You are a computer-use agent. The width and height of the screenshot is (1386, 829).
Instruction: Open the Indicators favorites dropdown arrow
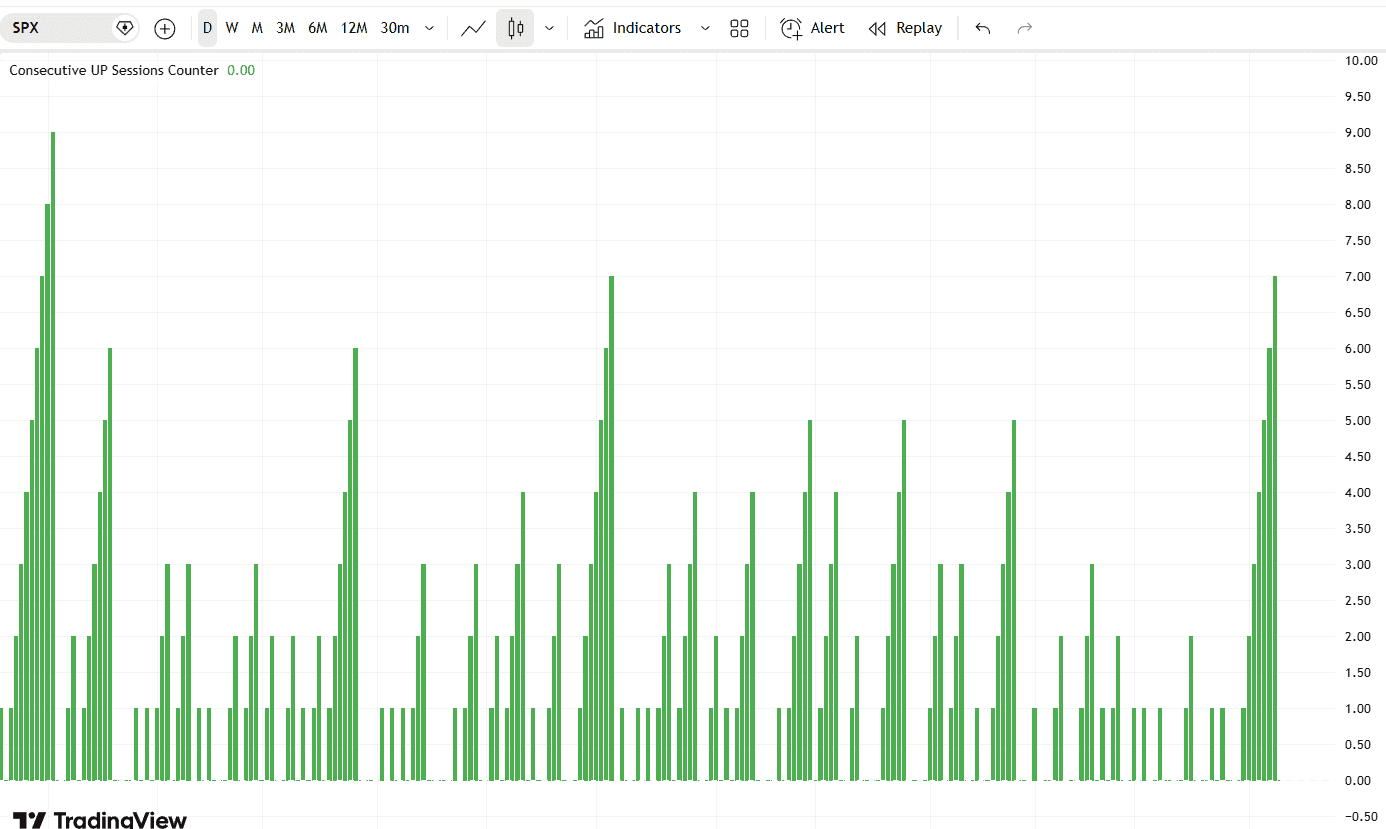click(705, 28)
